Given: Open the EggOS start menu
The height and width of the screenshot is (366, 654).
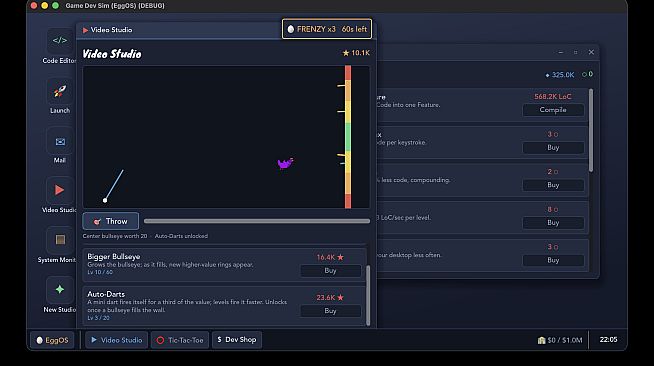Looking at the screenshot, I should click(x=52, y=340).
